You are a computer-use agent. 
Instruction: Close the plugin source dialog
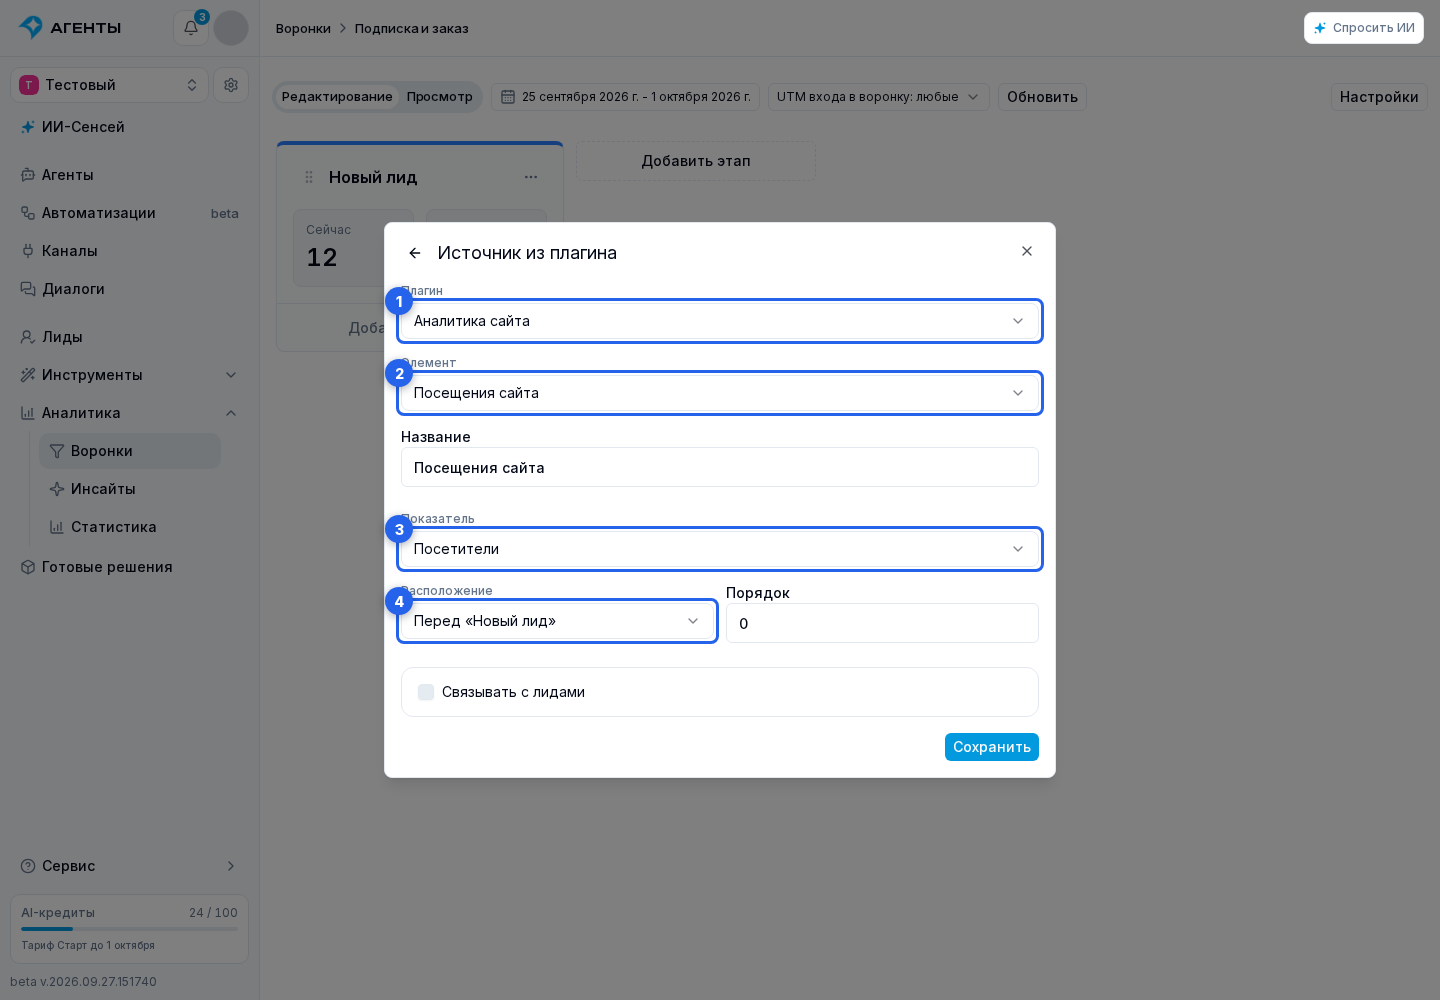click(x=1027, y=251)
